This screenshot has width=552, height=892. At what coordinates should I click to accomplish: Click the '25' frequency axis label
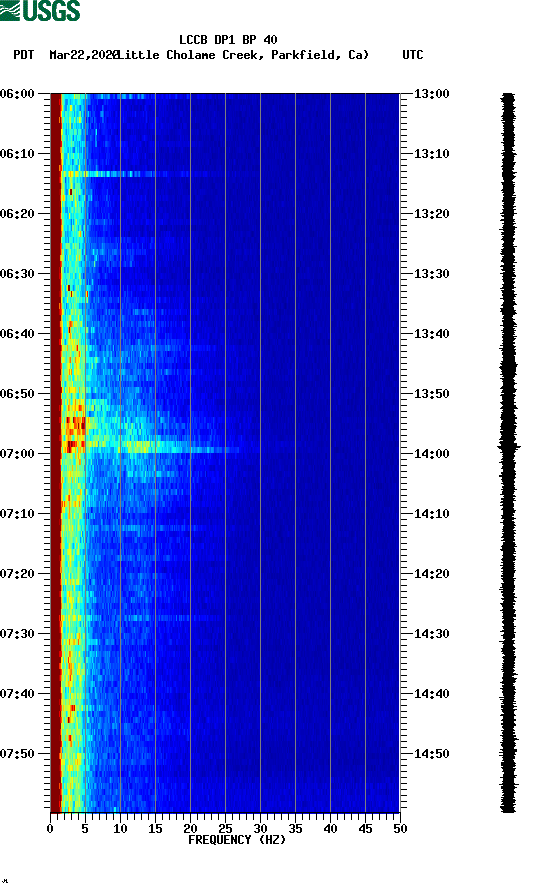click(225, 829)
